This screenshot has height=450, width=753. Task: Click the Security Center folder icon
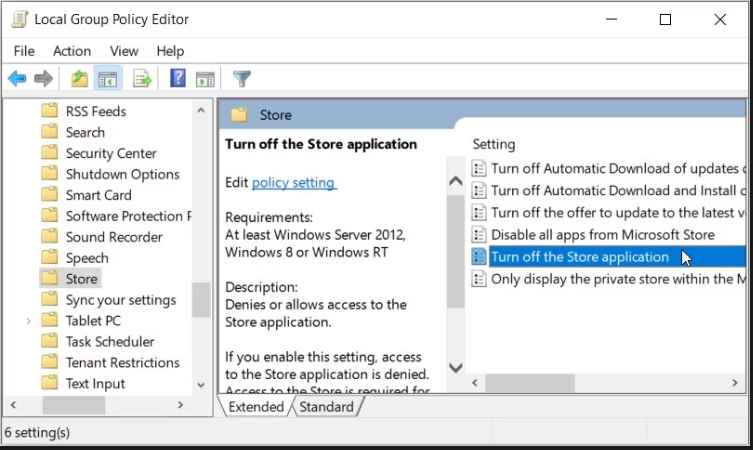[49, 152]
